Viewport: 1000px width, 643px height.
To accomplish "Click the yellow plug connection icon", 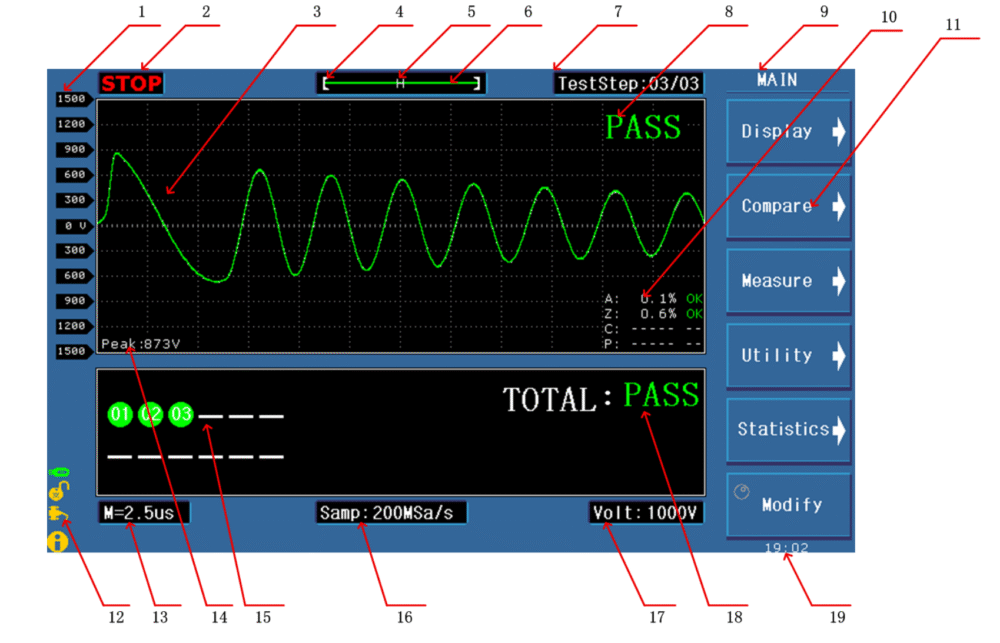I will 58,514.
